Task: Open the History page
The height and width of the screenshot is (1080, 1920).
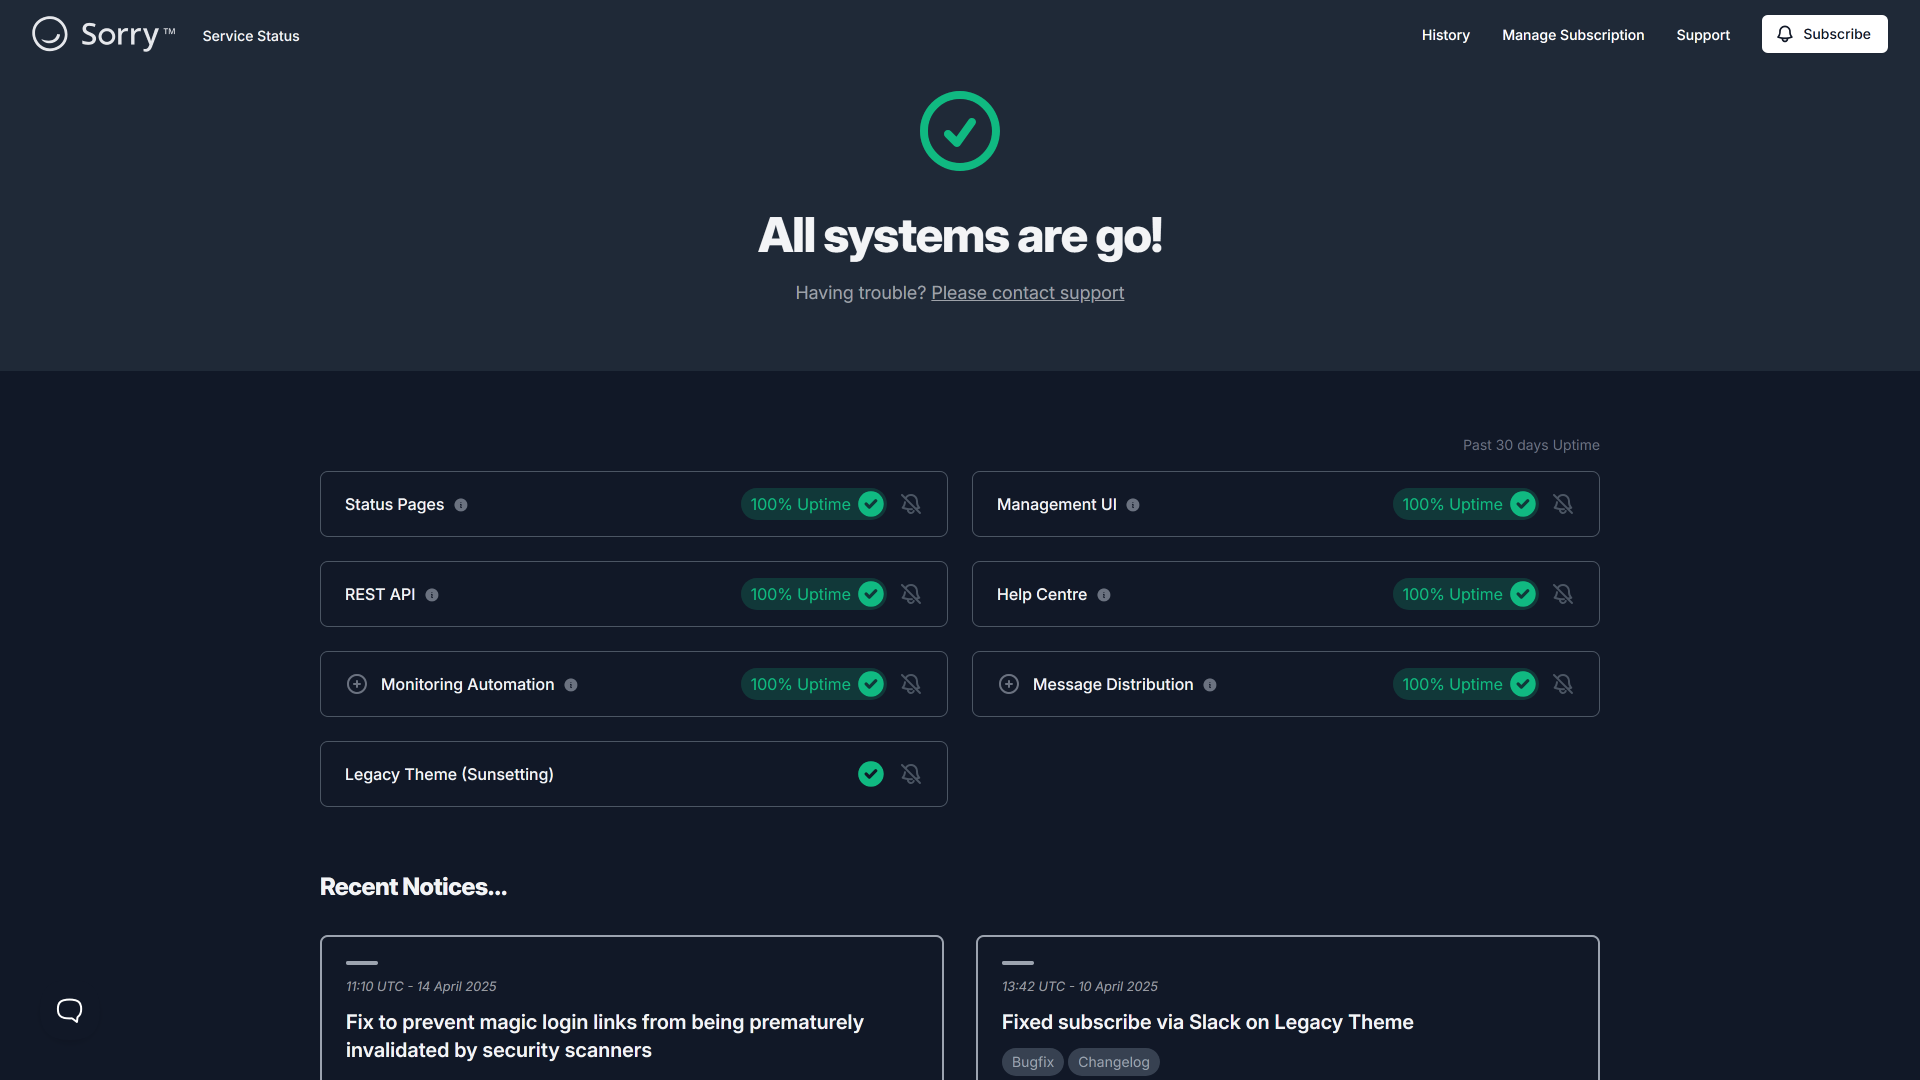Action: [1446, 35]
